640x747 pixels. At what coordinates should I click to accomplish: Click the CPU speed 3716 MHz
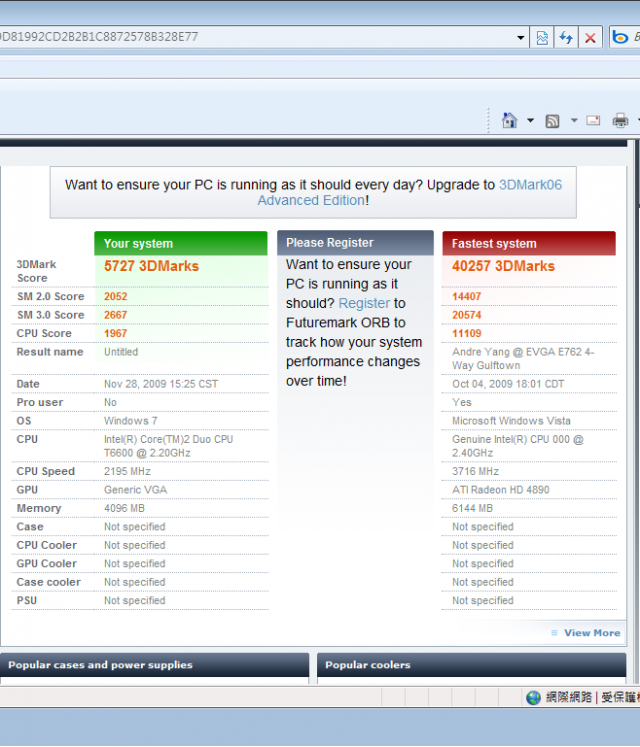point(475,472)
